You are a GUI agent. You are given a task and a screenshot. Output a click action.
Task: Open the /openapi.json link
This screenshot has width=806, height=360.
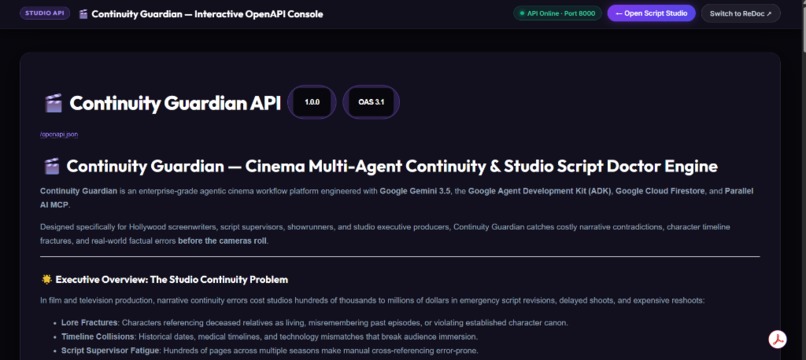click(59, 135)
